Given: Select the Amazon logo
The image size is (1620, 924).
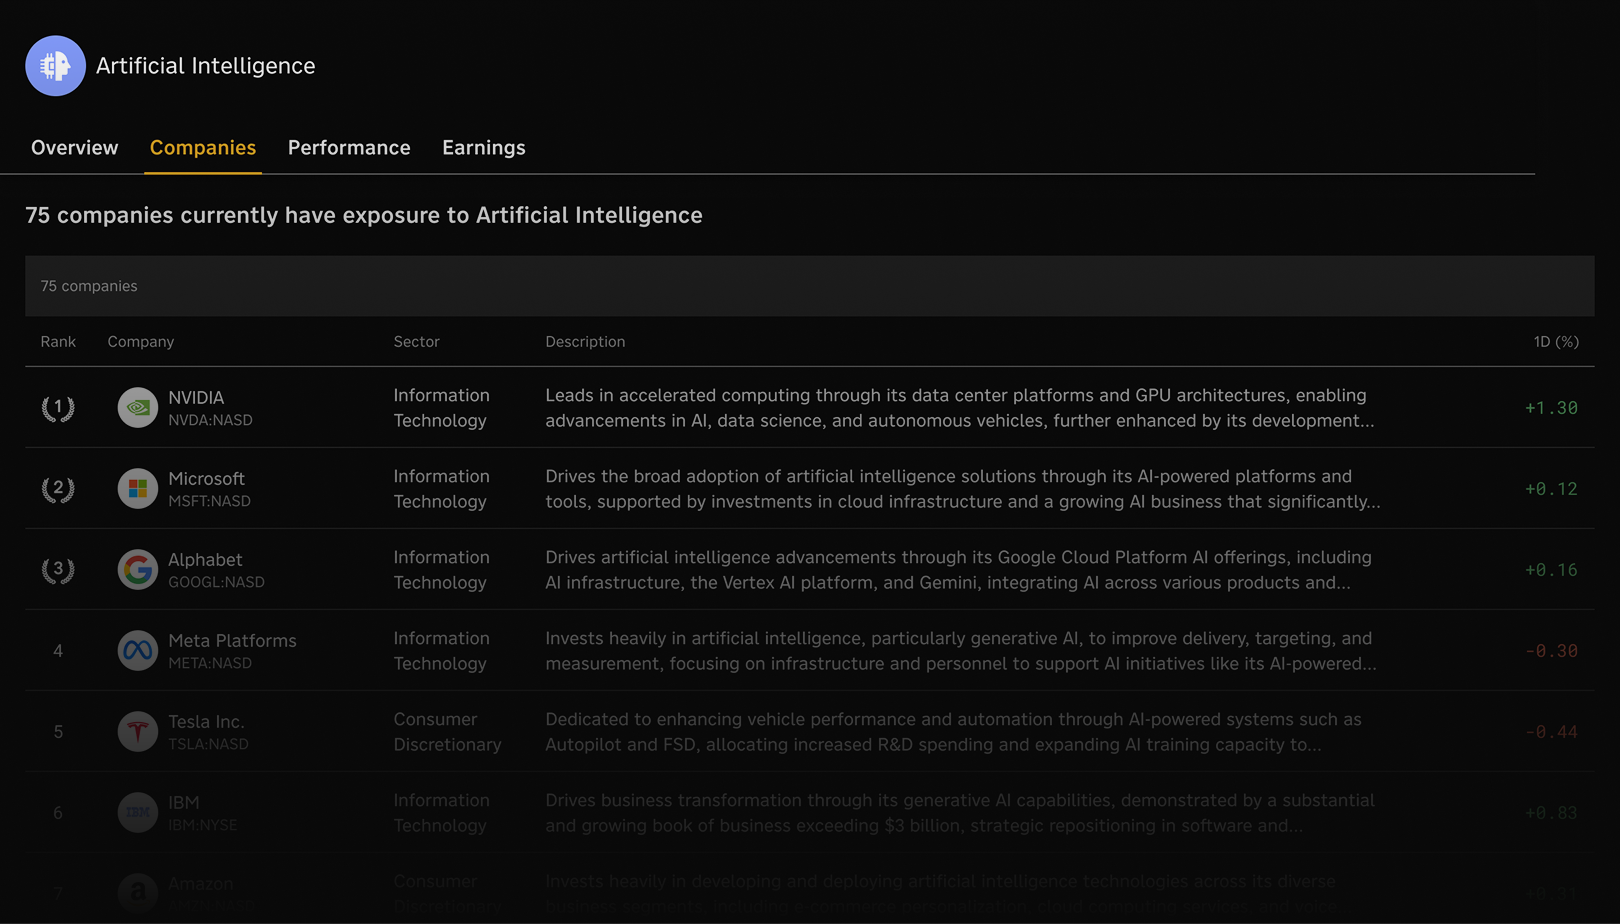Looking at the screenshot, I should coord(137,891).
